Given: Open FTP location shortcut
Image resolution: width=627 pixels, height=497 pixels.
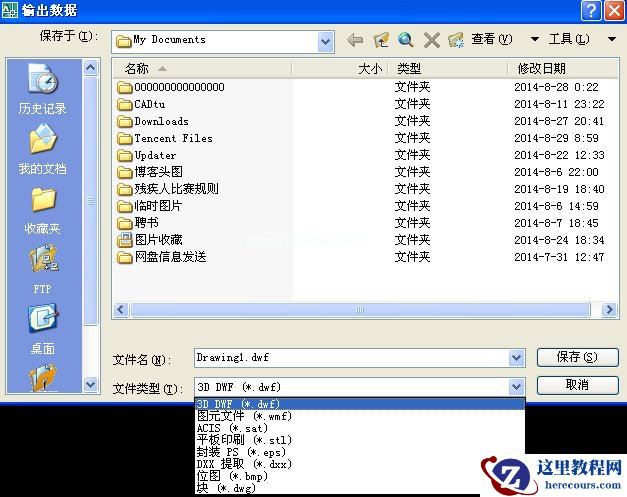Looking at the screenshot, I should 43,270.
